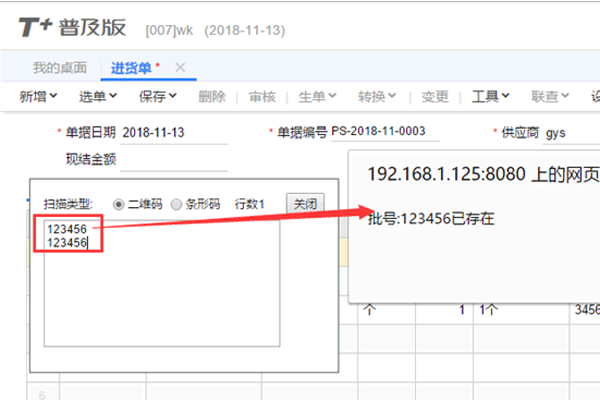This screenshot has height=400, width=600.
Task: Expand the 选单 dropdown
Action: point(98,97)
